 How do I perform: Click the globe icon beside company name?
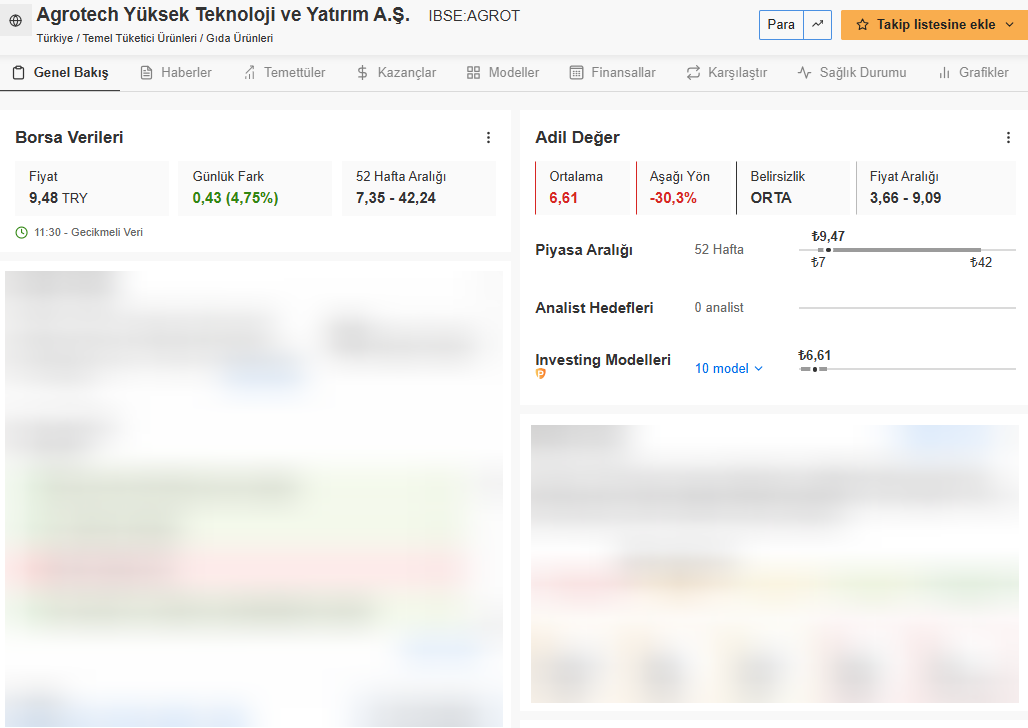click(x=16, y=20)
